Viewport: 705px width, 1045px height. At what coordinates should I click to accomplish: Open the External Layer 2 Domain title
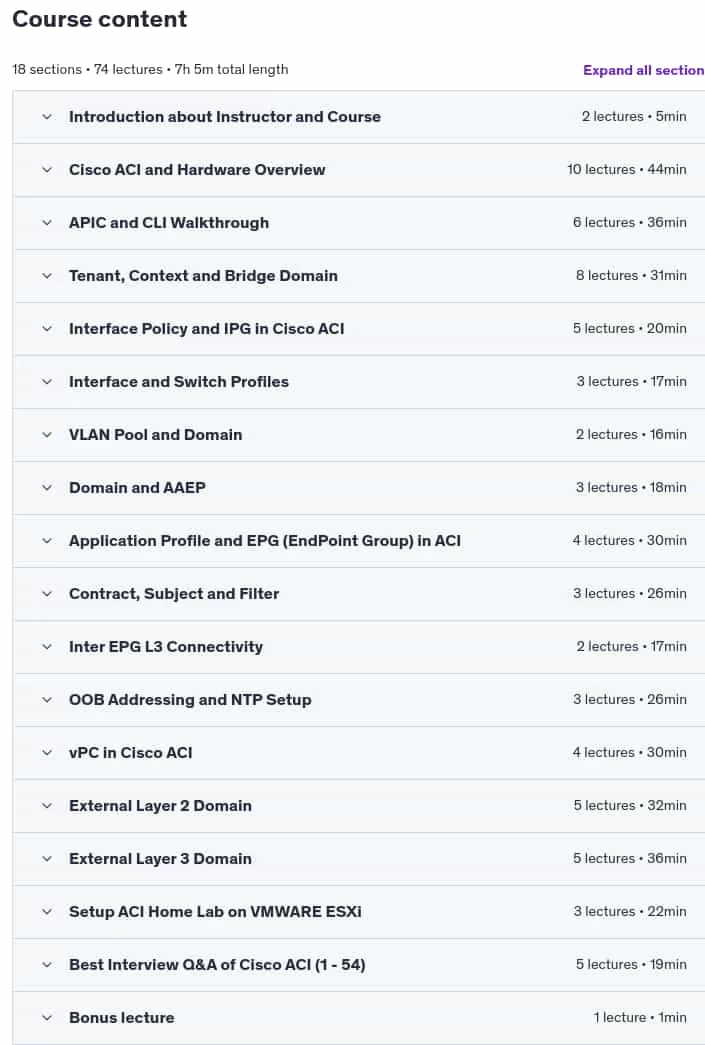160,806
